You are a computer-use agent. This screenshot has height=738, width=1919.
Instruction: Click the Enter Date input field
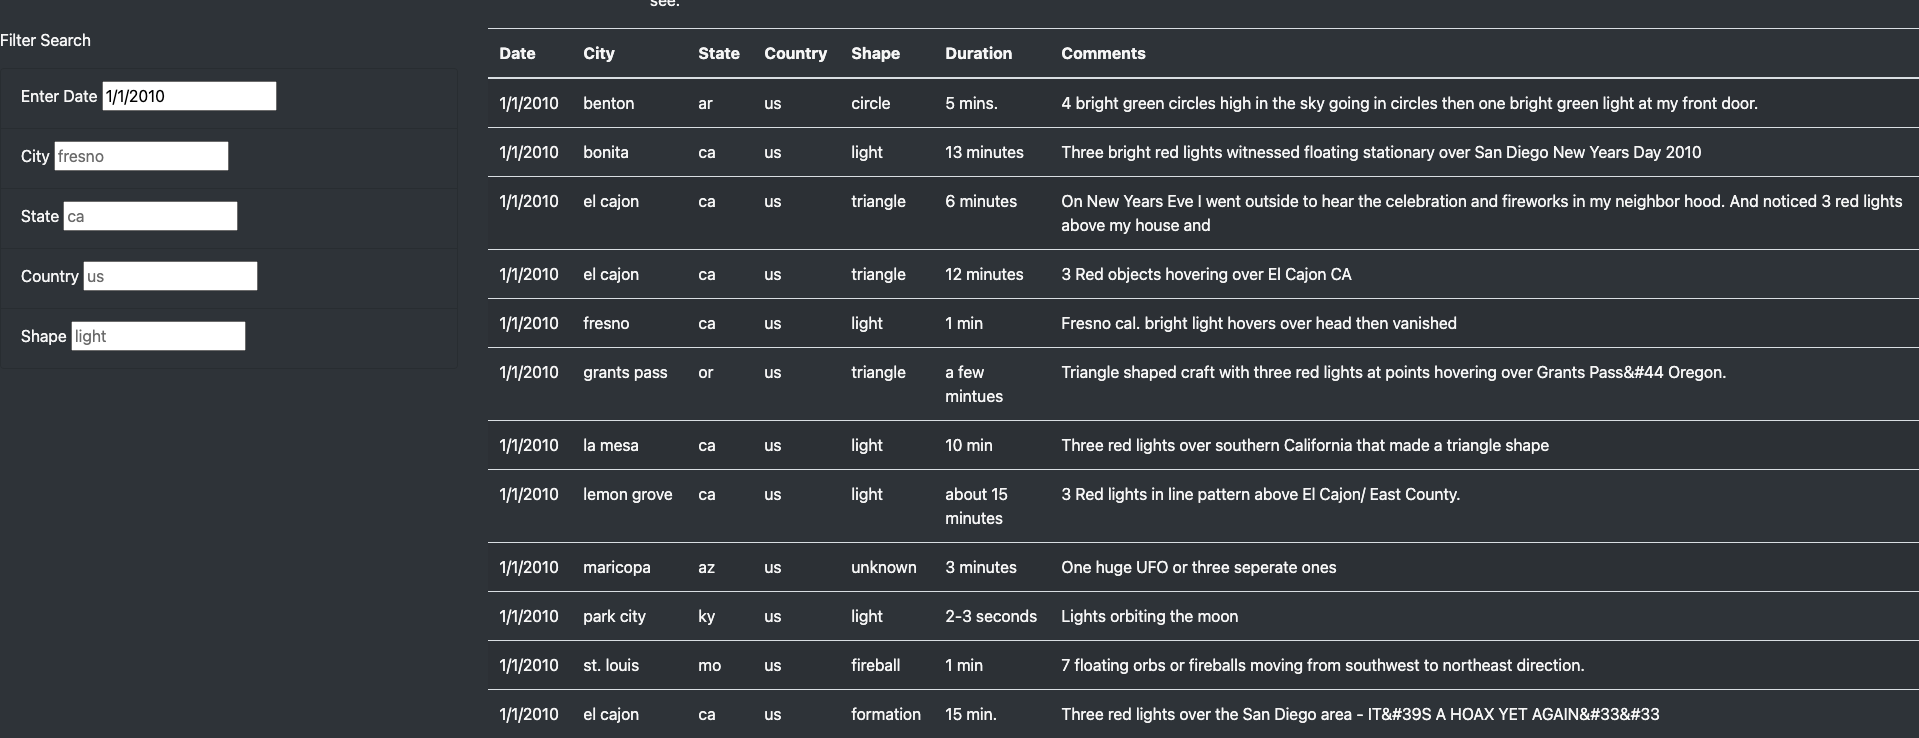pos(188,96)
